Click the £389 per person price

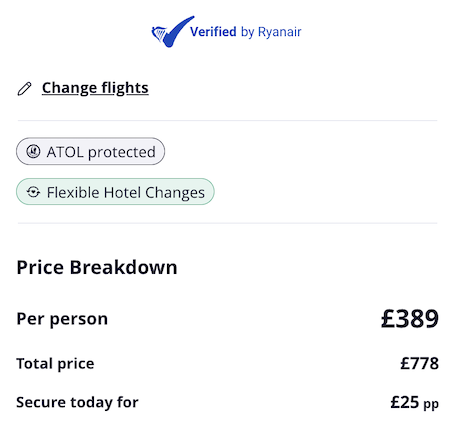click(x=410, y=319)
